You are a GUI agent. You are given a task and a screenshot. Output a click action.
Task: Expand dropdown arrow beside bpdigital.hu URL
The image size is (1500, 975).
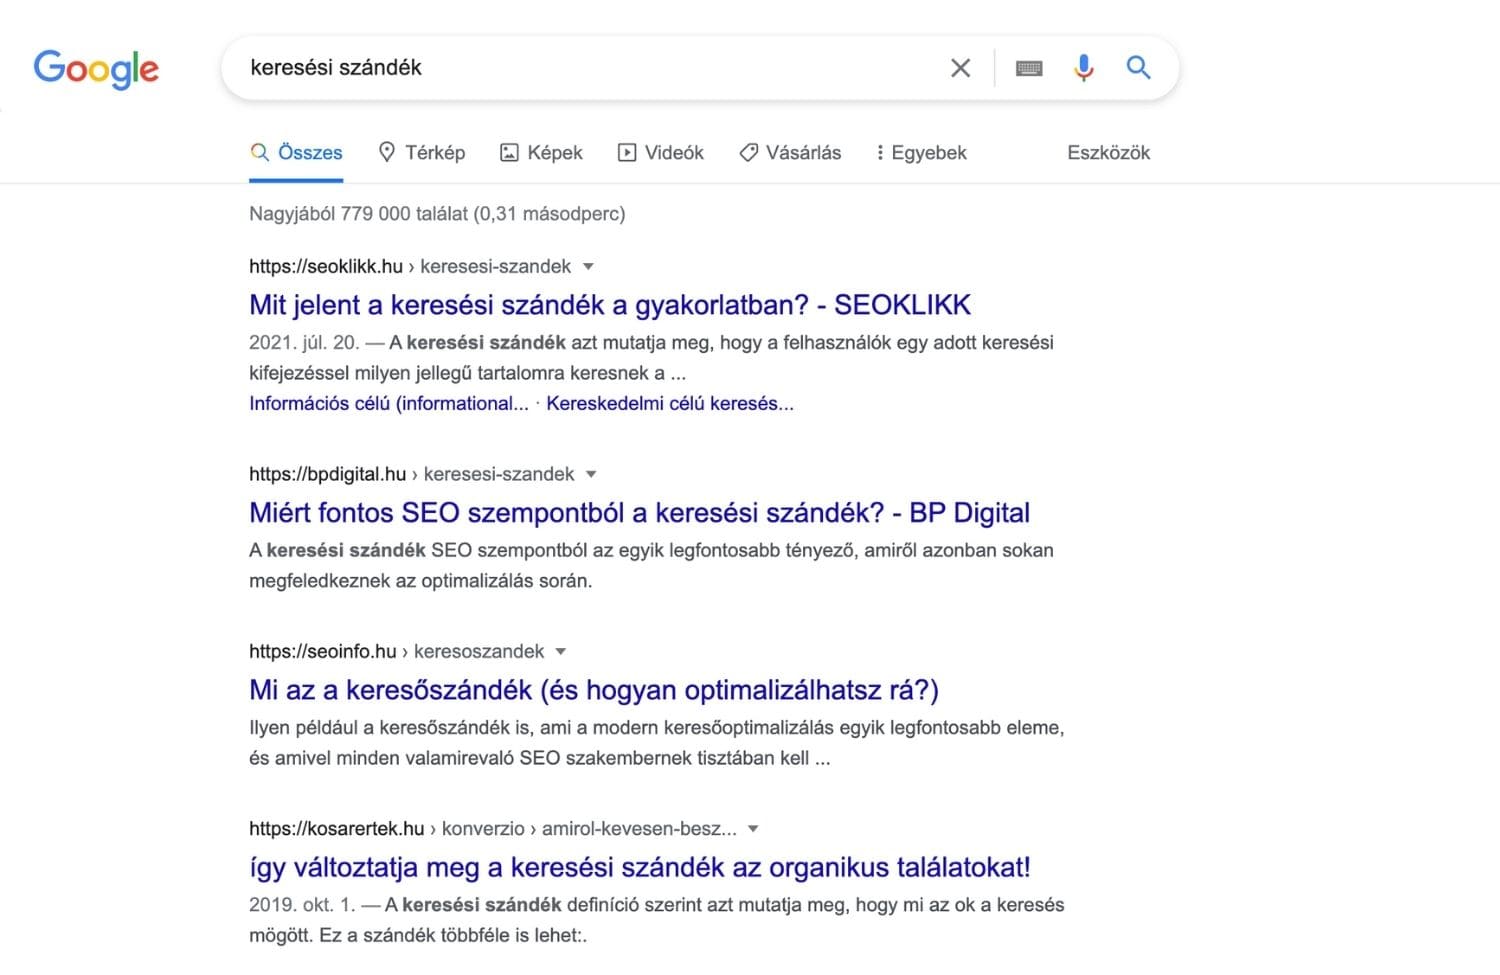click(591, 474)
